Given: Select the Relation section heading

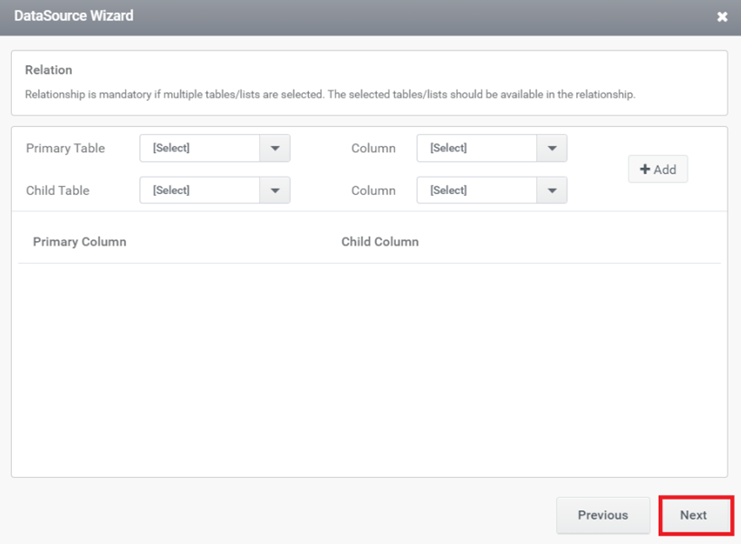Looking at the screenshot, I should [x=49, y=70].
